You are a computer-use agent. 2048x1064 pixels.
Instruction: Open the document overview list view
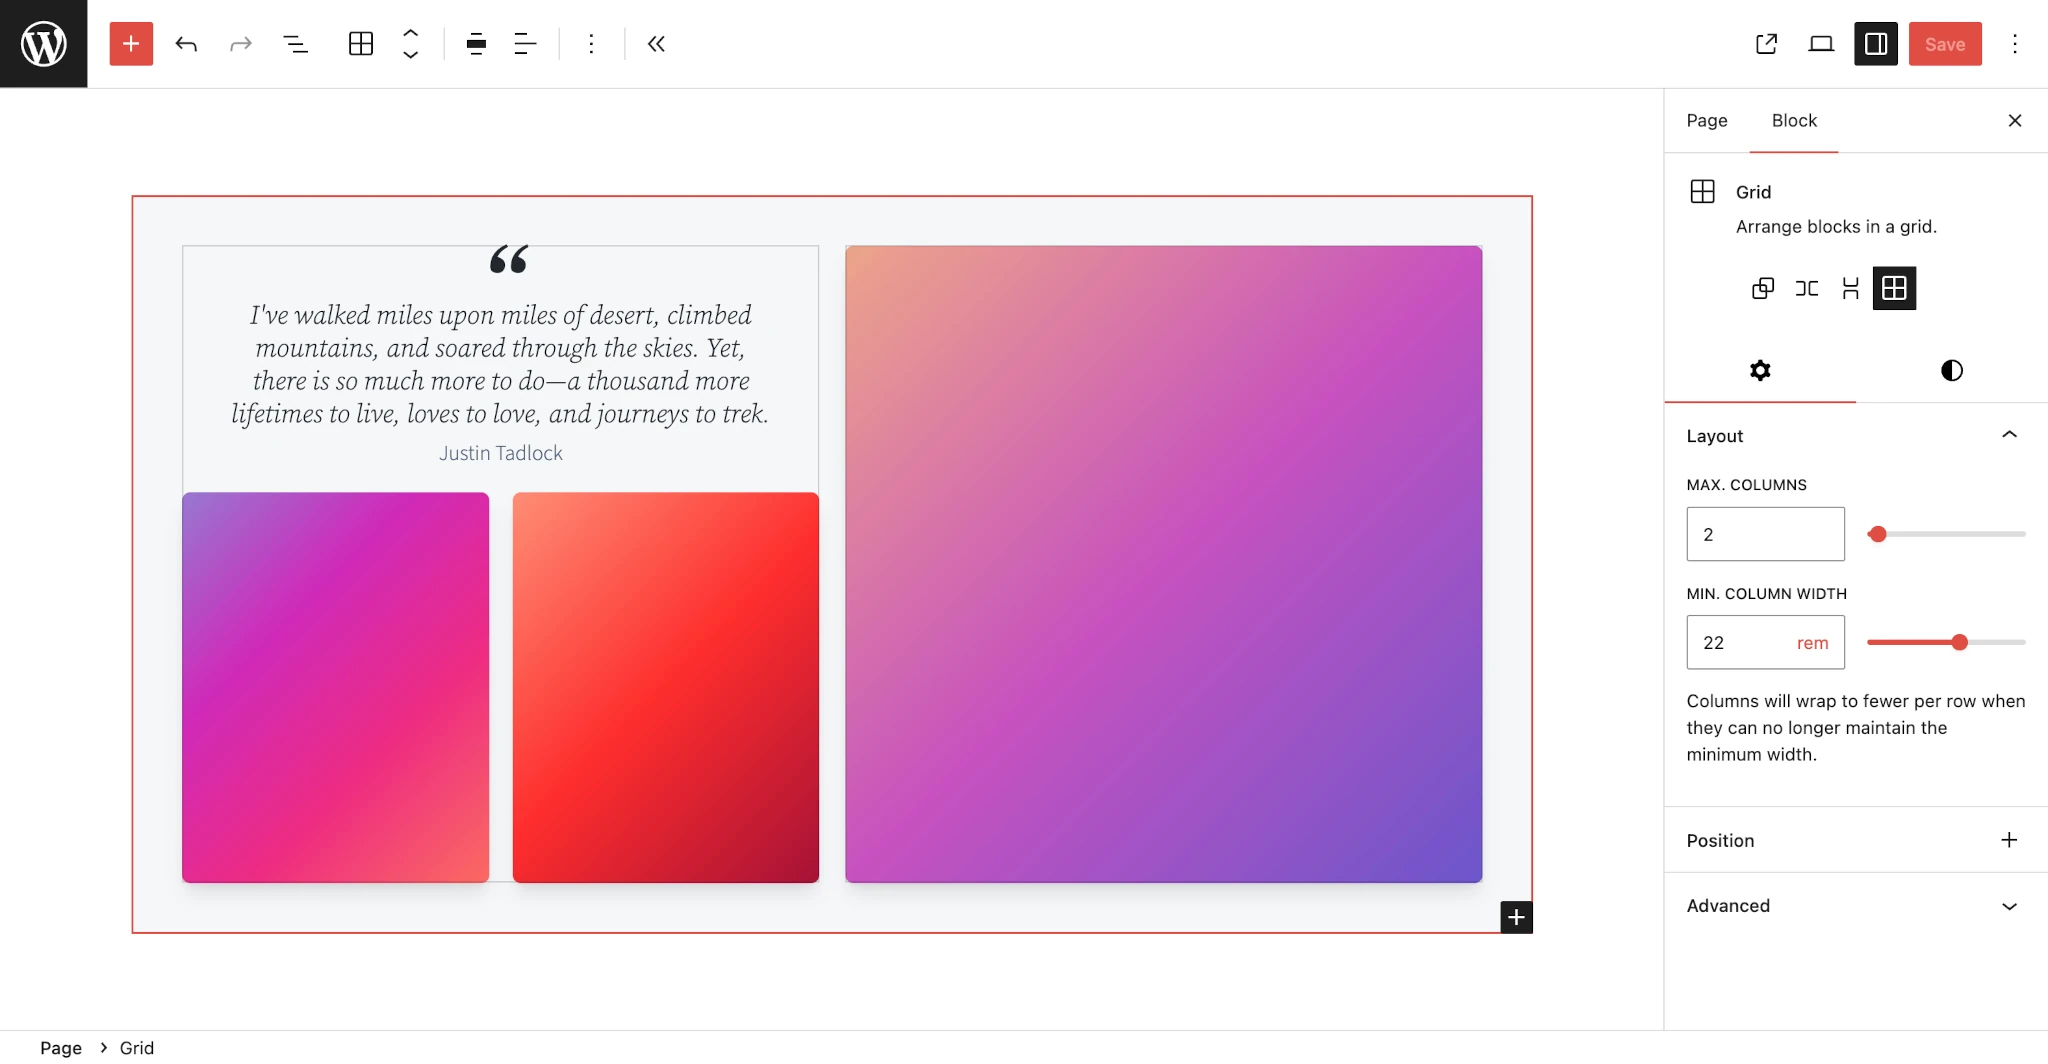pos(295,44)
